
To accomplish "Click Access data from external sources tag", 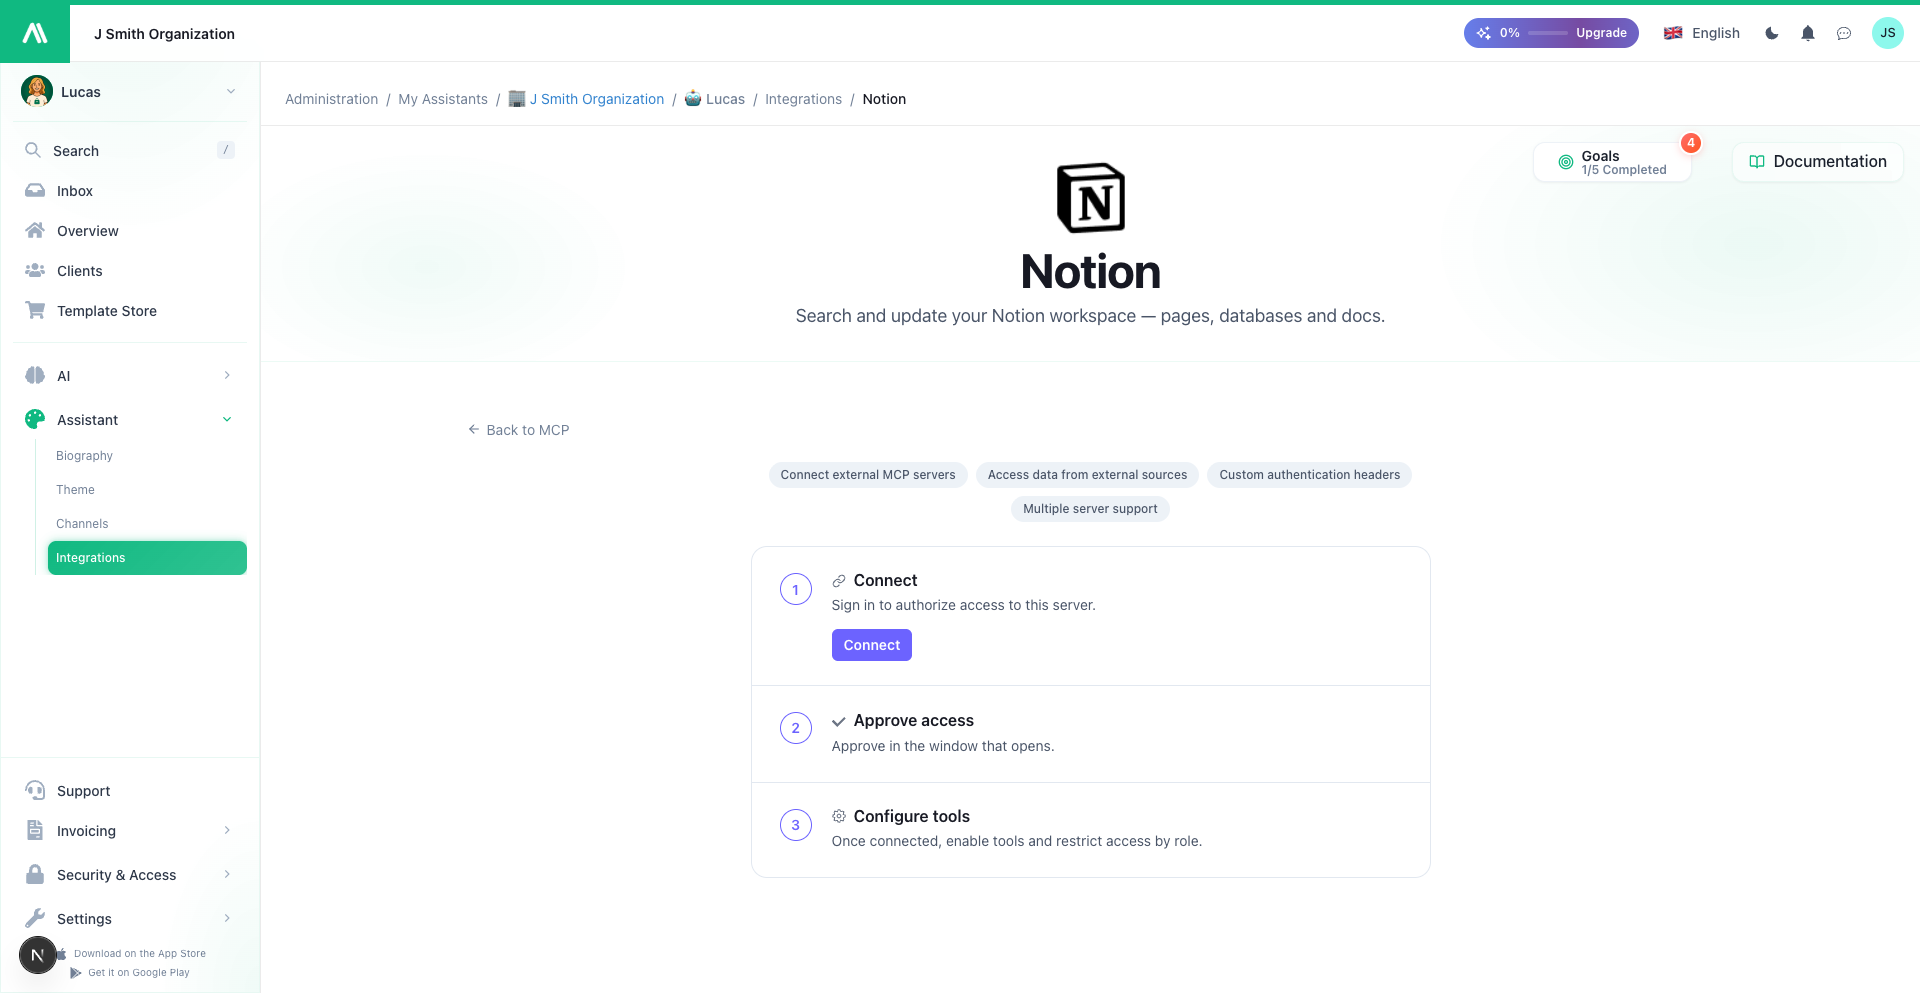I will 1087,475.
